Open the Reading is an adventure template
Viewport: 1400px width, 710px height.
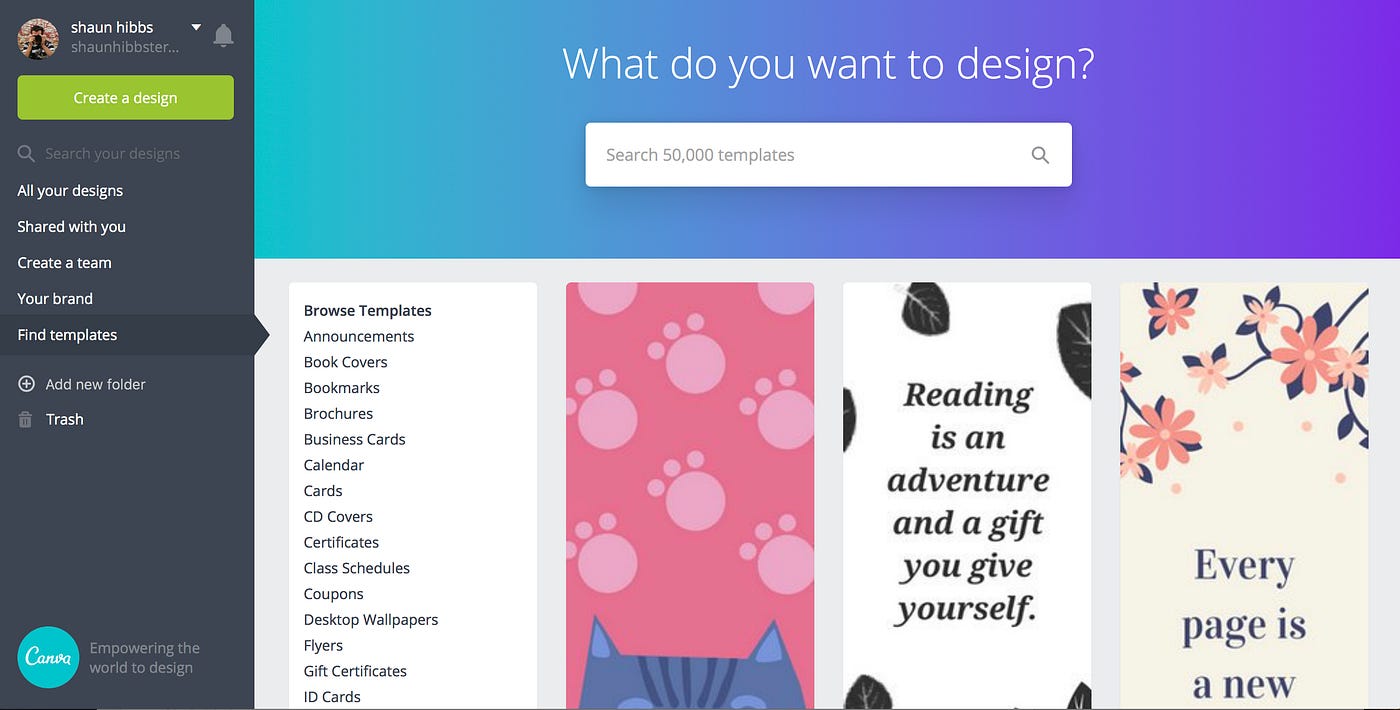pos(967,496)
